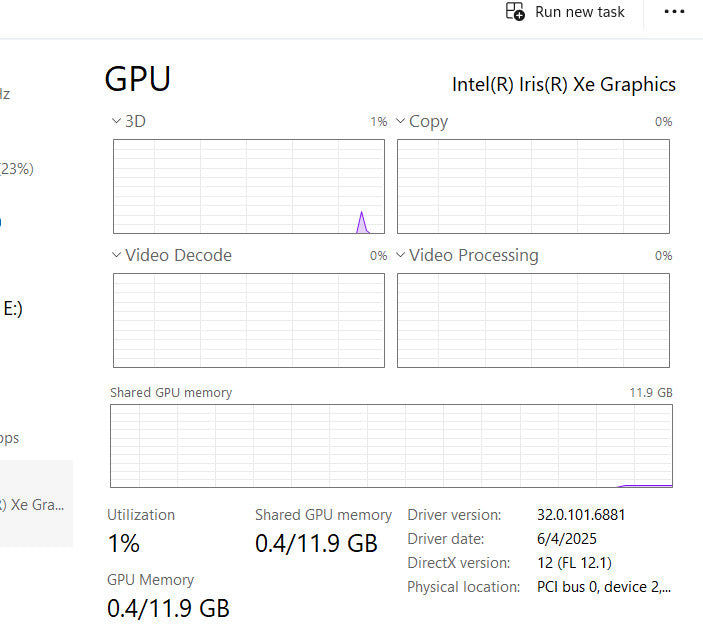Click the Shared GPU memory graph
The width and height of the screenshot is (703, 642).
pos(390,446)
